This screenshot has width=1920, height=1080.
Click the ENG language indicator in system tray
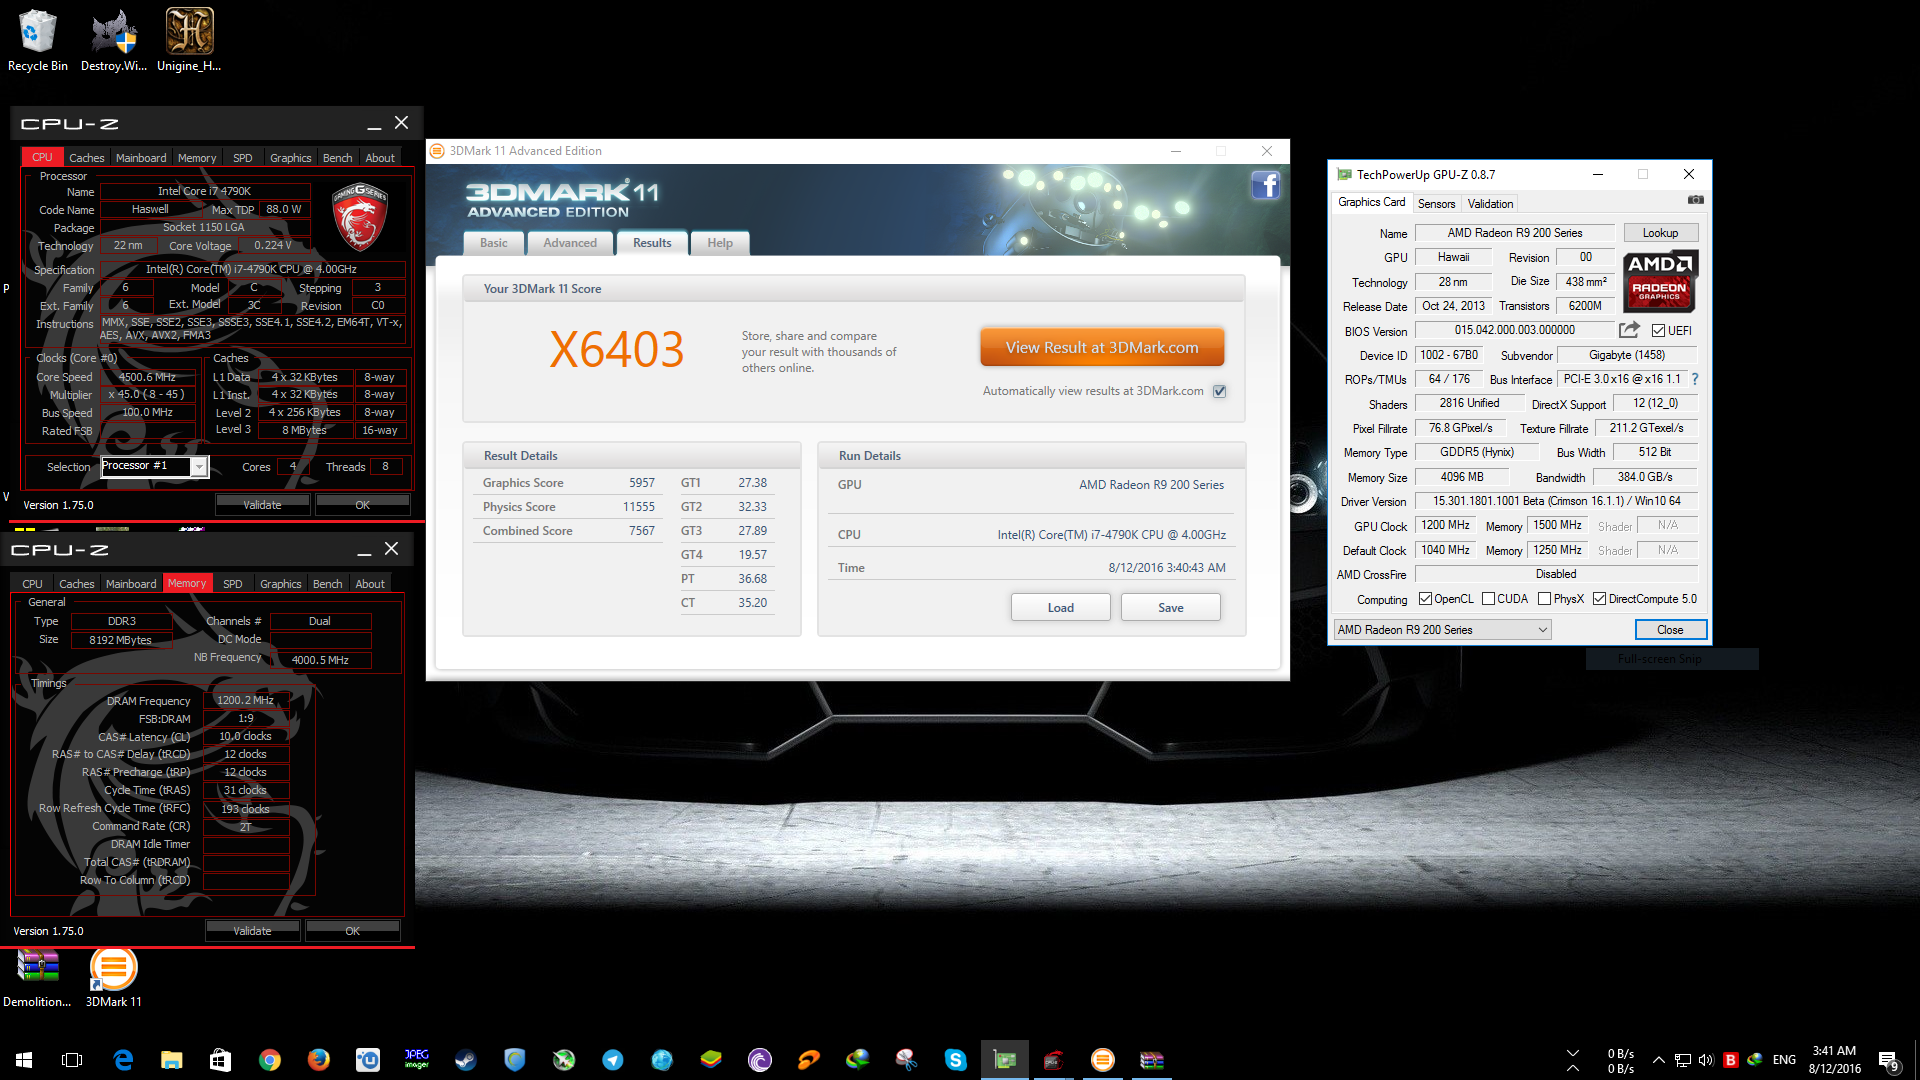pyautogui.click(x=1784, y=1060)
